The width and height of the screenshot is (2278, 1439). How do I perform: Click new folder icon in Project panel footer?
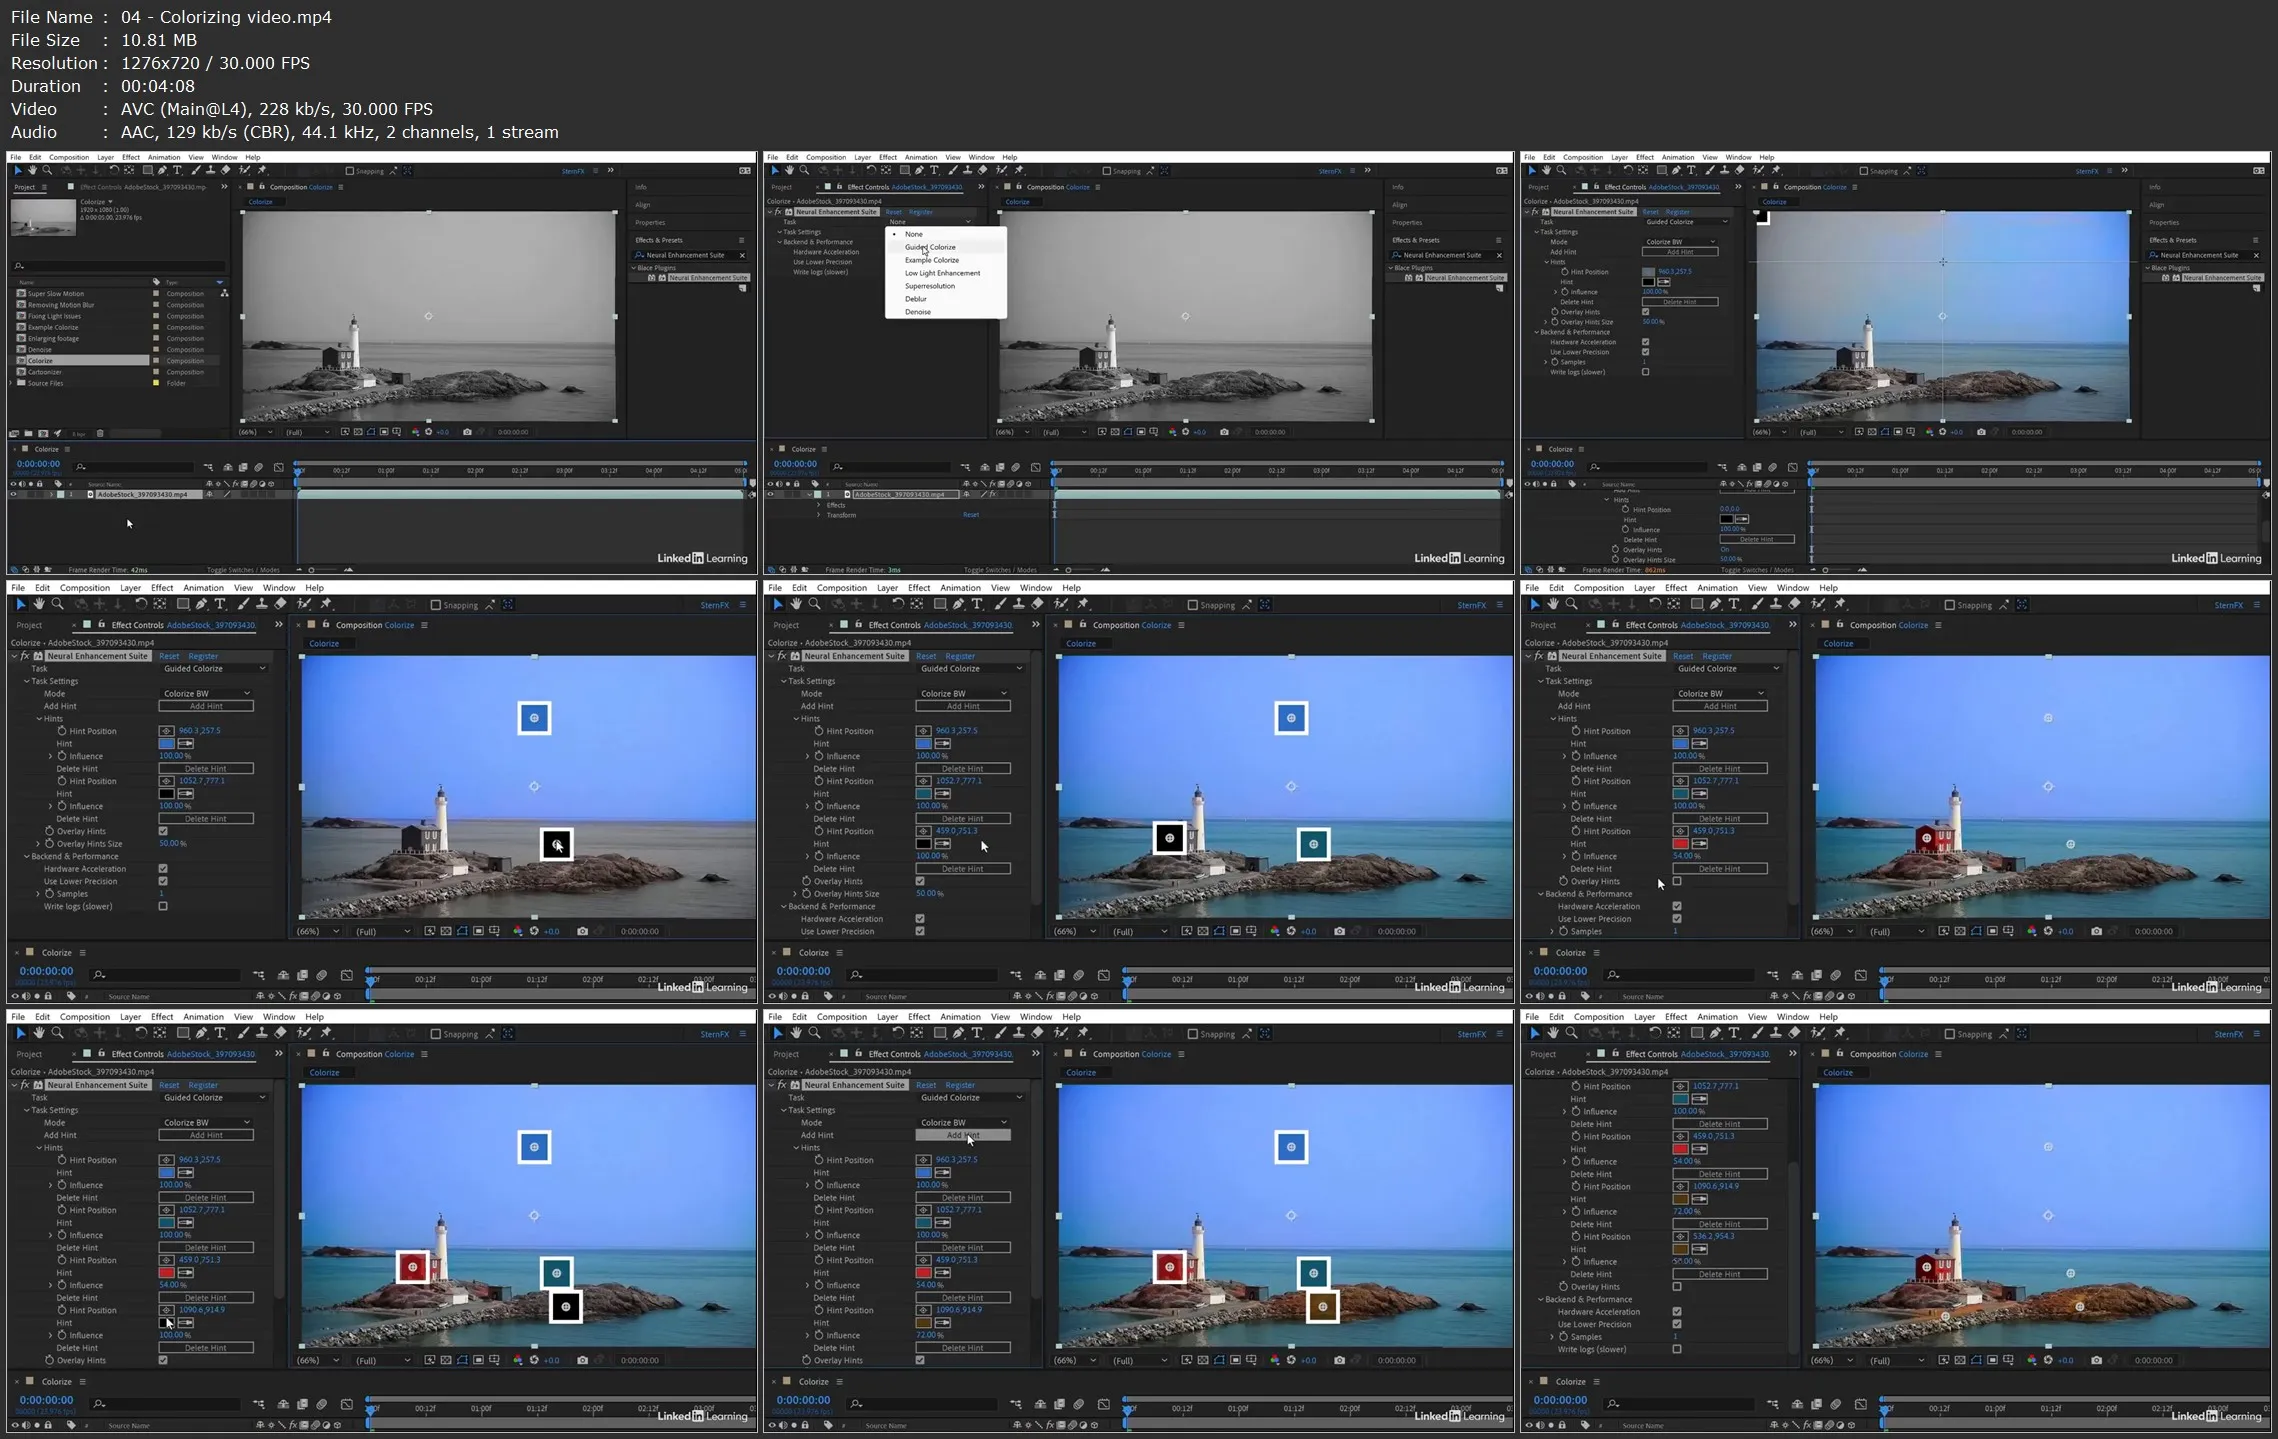[x=28, y=433]
